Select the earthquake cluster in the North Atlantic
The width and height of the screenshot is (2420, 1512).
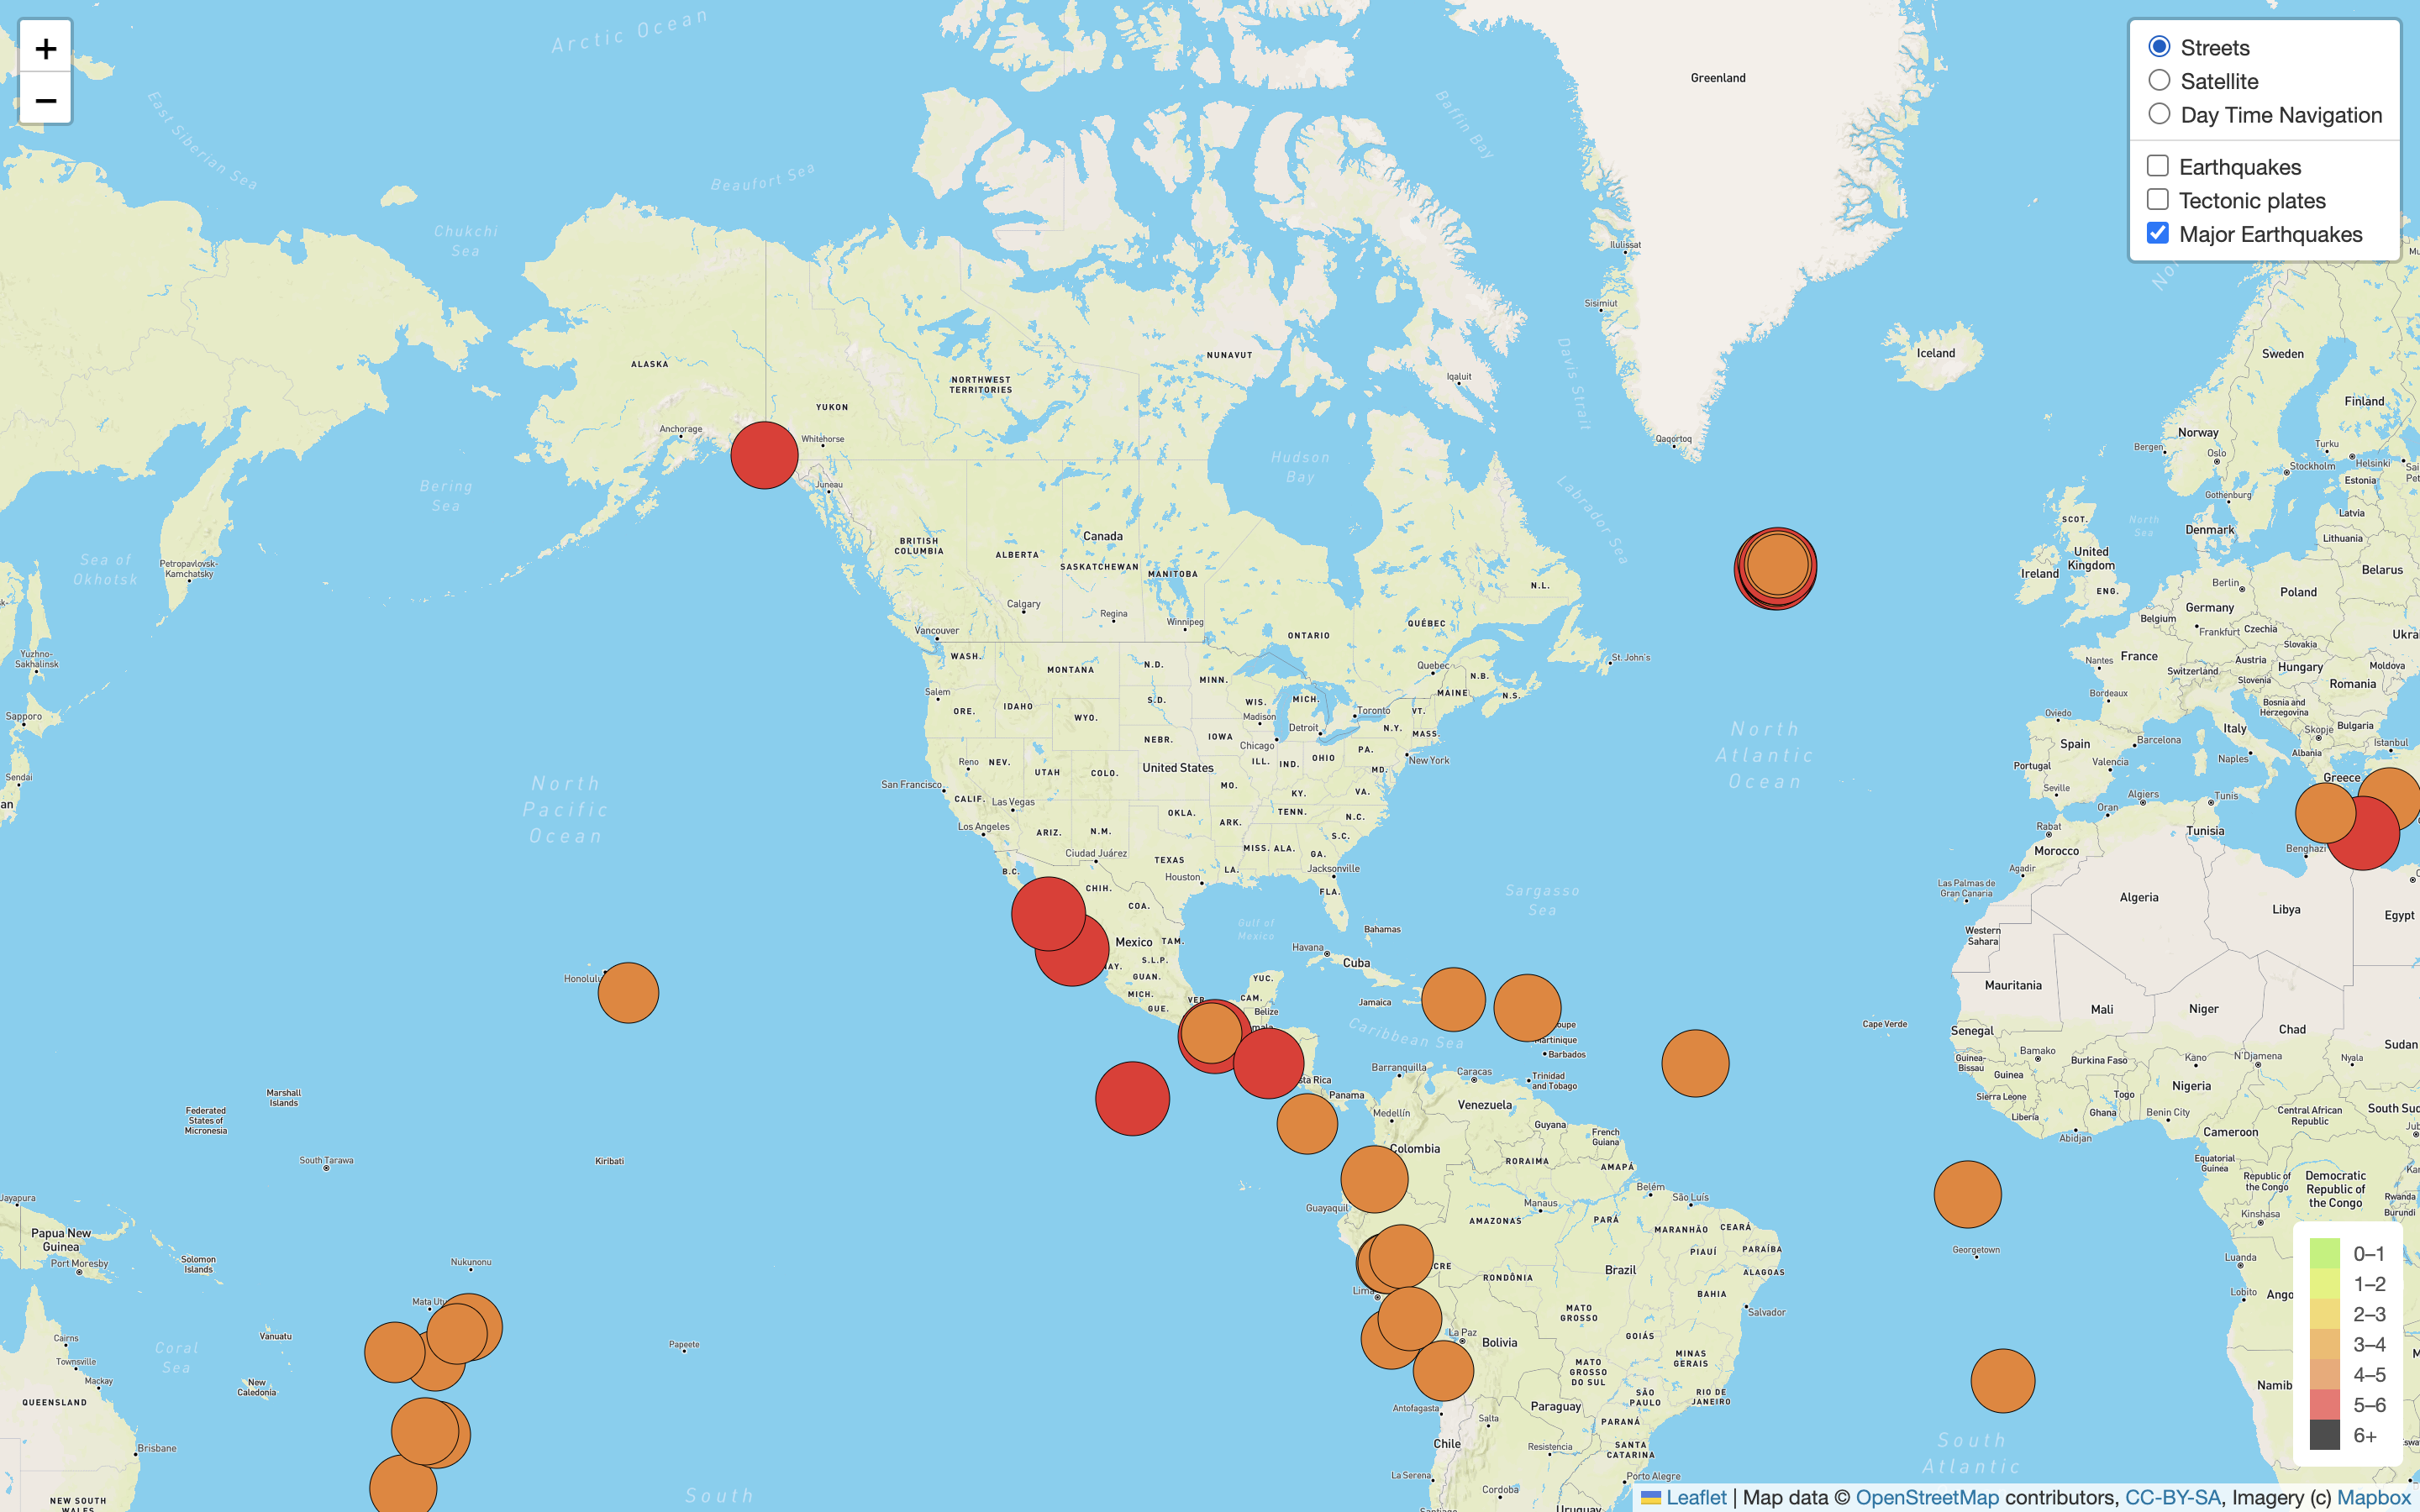coord(1778,567)
